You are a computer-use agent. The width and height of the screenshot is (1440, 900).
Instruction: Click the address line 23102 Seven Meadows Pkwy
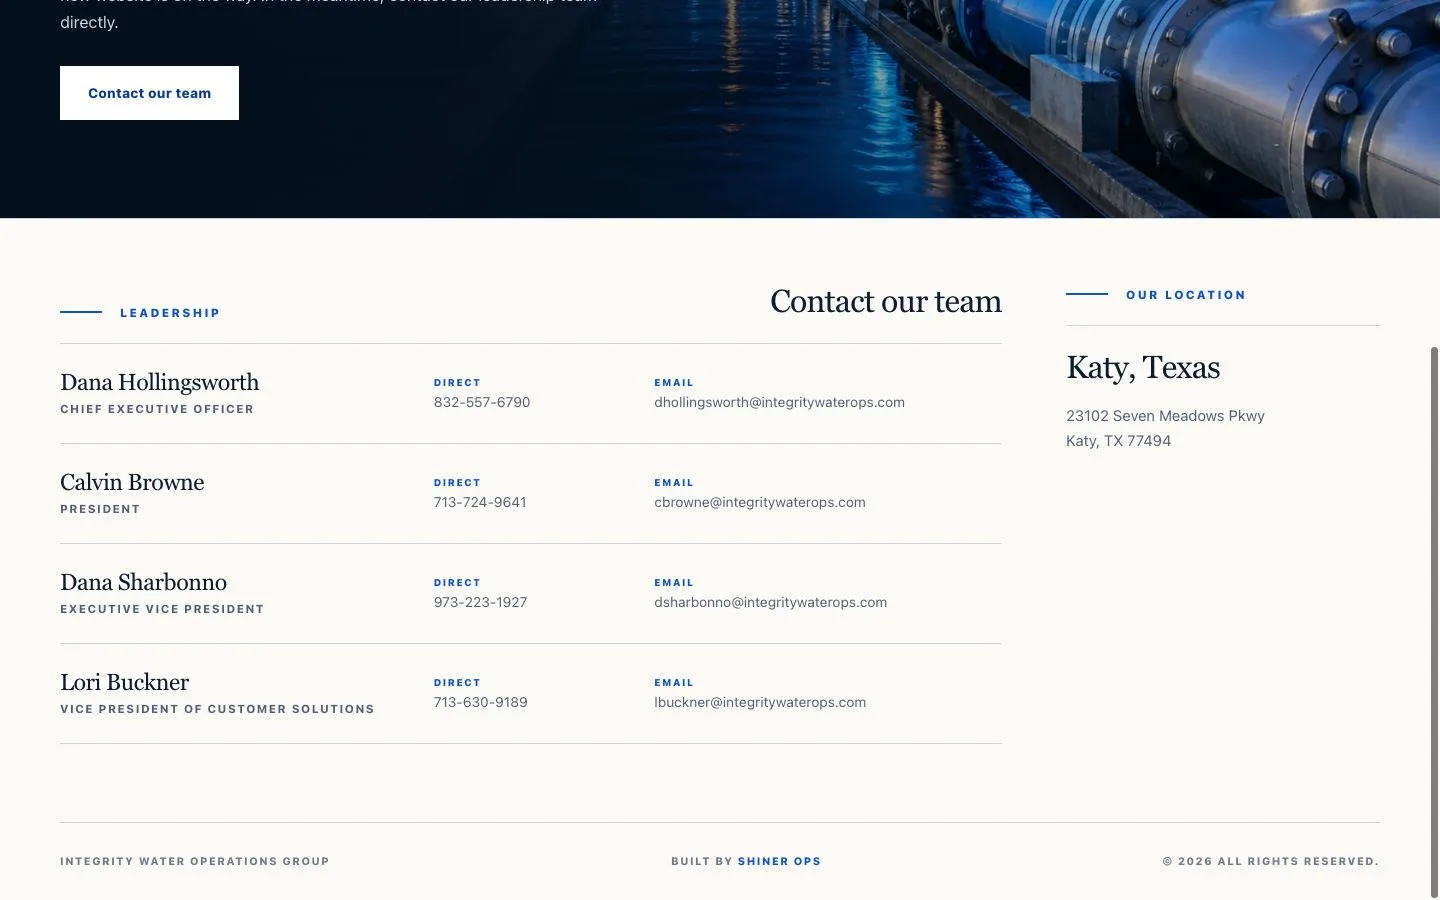[x=1165, y=416]
